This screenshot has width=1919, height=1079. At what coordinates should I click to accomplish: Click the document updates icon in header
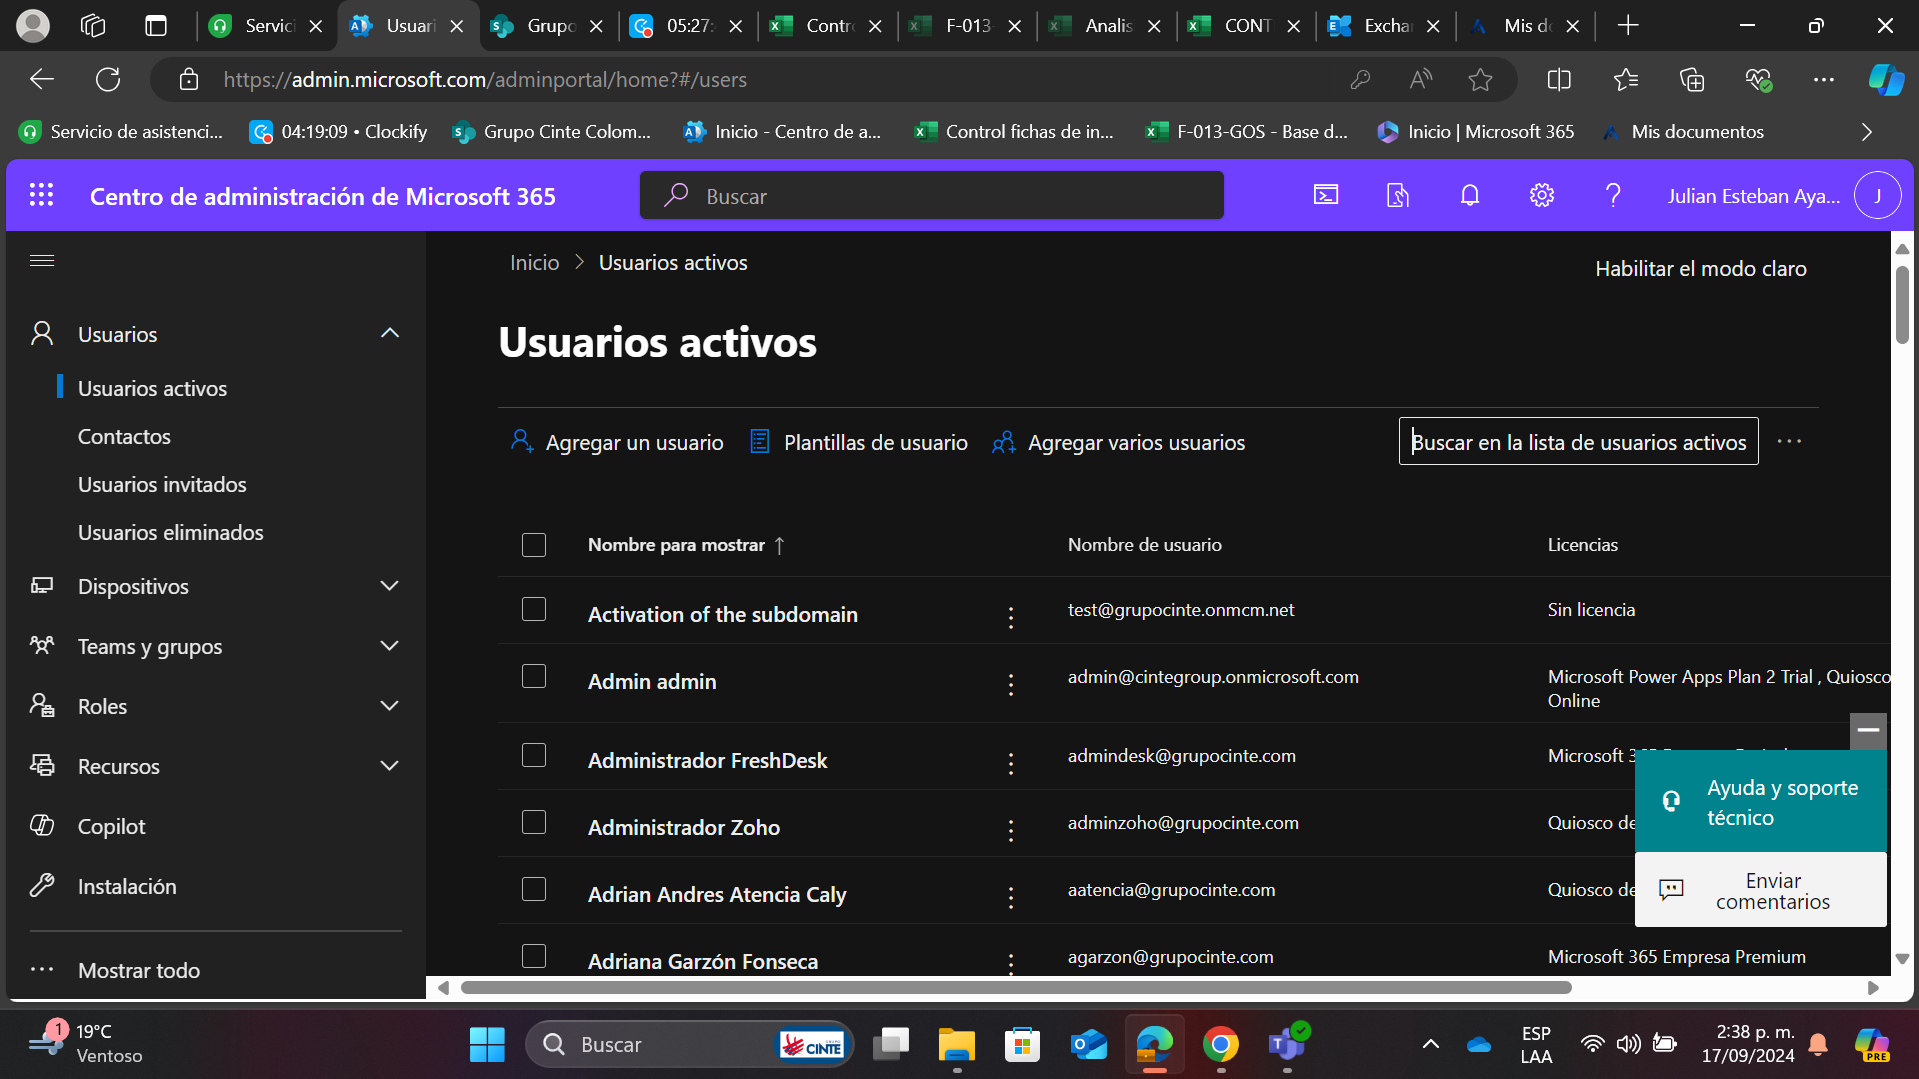[x=1398, y=195]
